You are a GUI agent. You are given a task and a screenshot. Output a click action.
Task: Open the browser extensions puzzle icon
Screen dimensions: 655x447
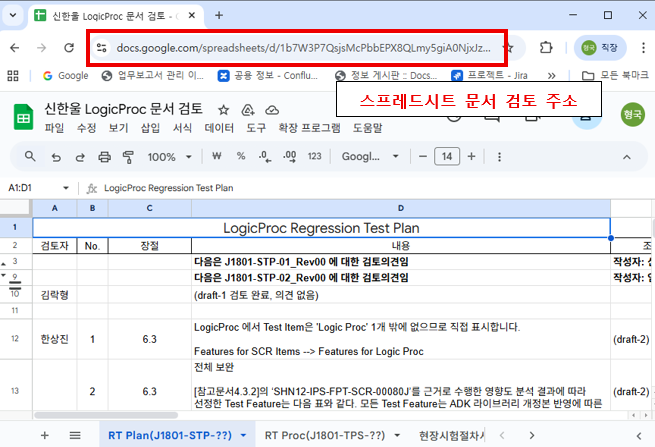tap(546, 47)
